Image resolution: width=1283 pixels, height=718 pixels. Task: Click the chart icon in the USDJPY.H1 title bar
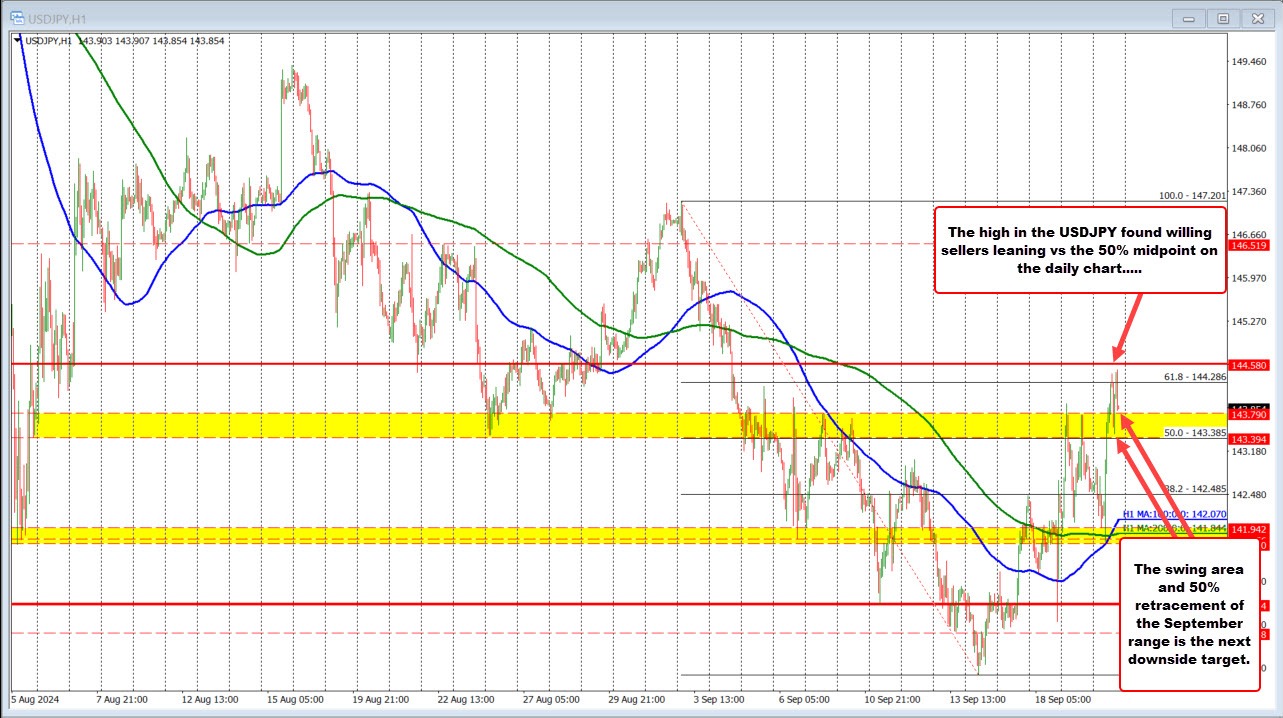tap(15, 18)
